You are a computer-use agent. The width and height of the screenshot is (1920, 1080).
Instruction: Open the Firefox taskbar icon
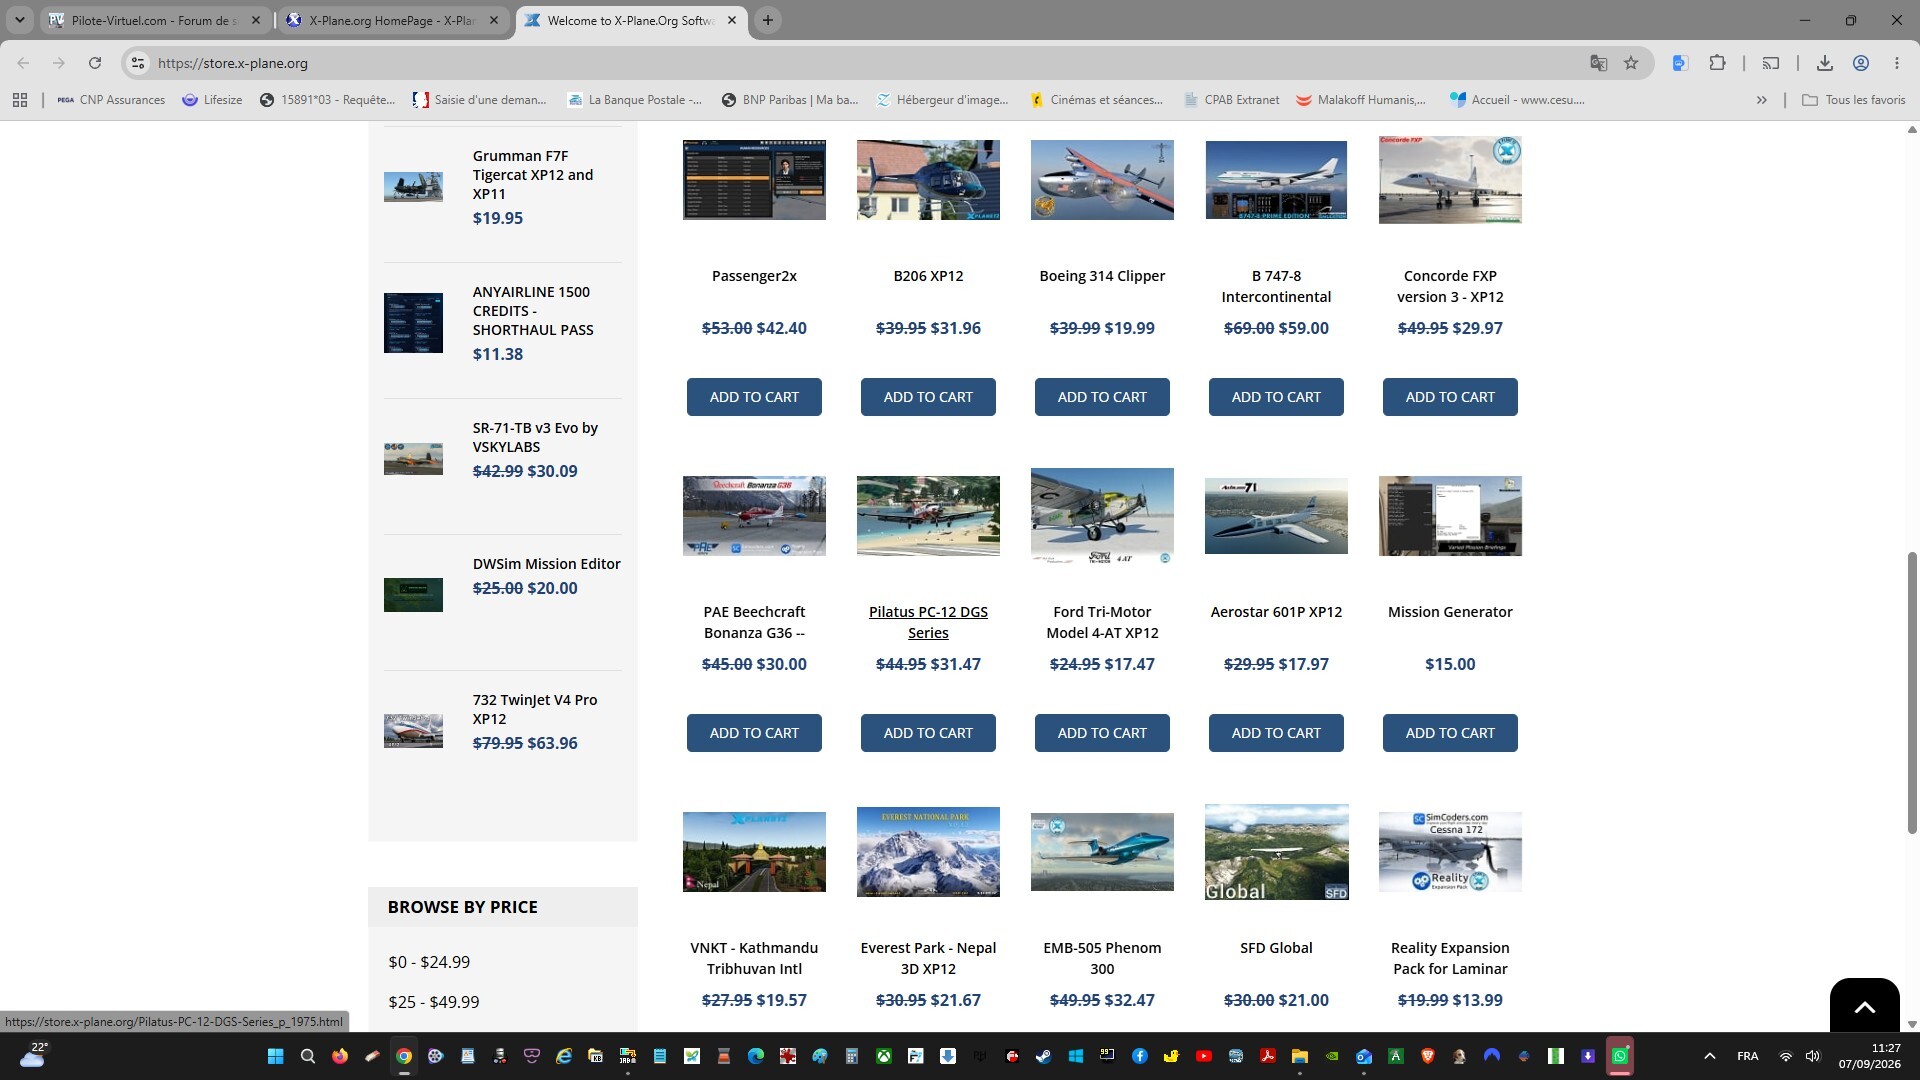[x=340, y=1056]
